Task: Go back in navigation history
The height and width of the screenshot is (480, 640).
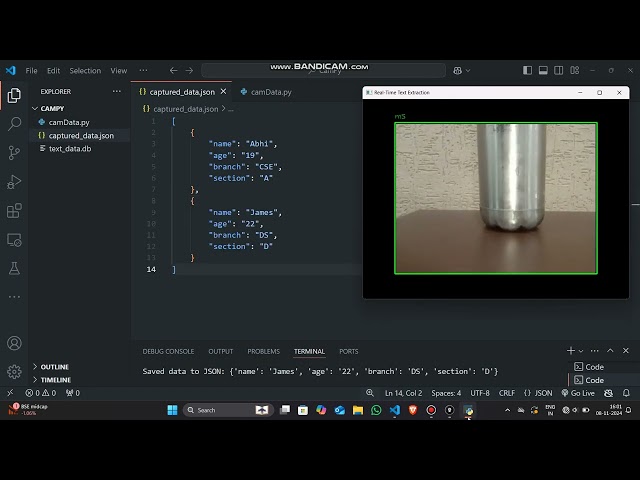Action: pos(173,71)
